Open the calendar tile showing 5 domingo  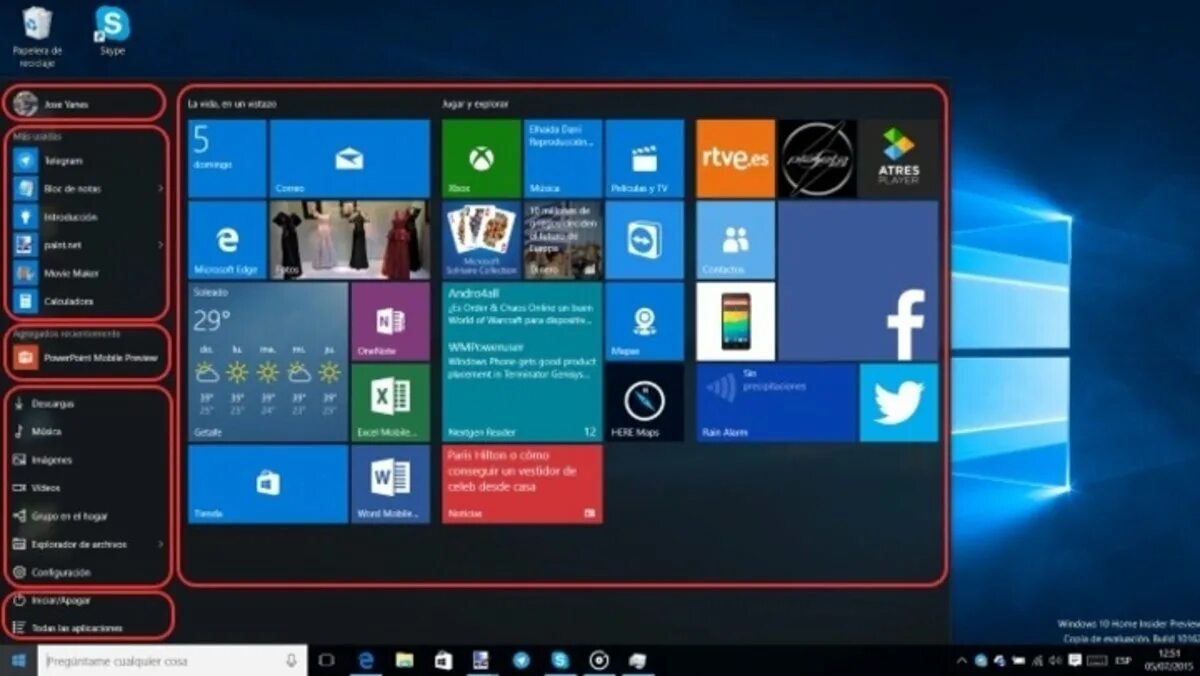click(227, 158)
